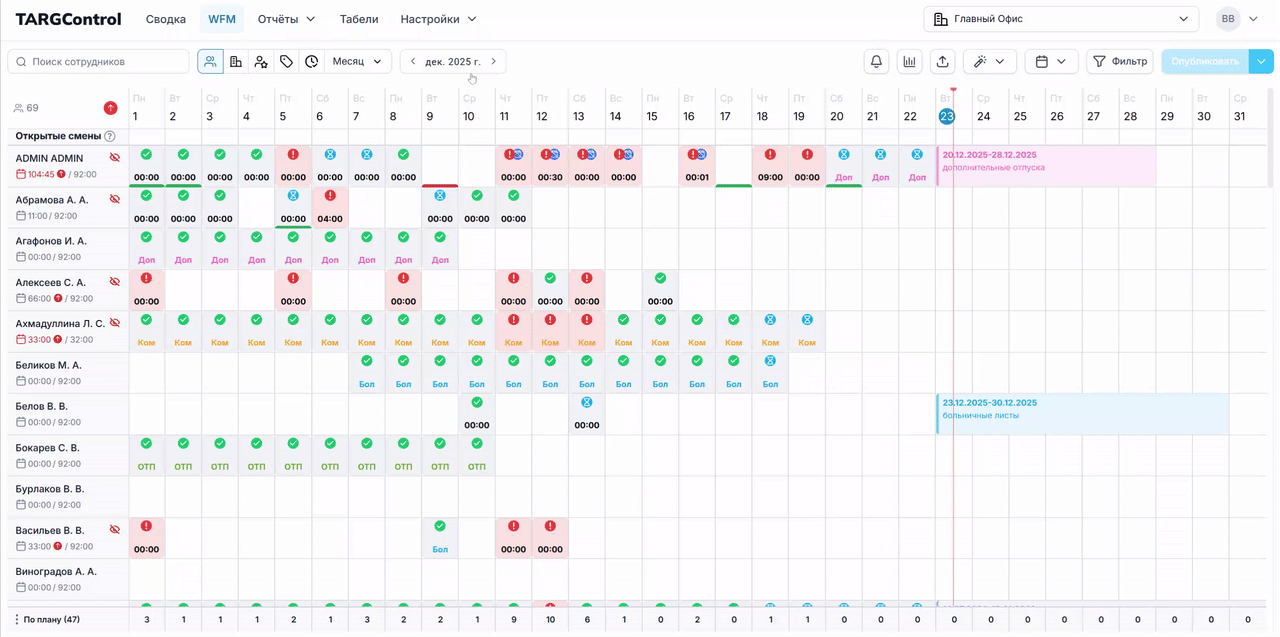Screen dimensions: 1280x637
Task: Go to next month arrow
Action: pyautogui.click(x=493, y=62)
